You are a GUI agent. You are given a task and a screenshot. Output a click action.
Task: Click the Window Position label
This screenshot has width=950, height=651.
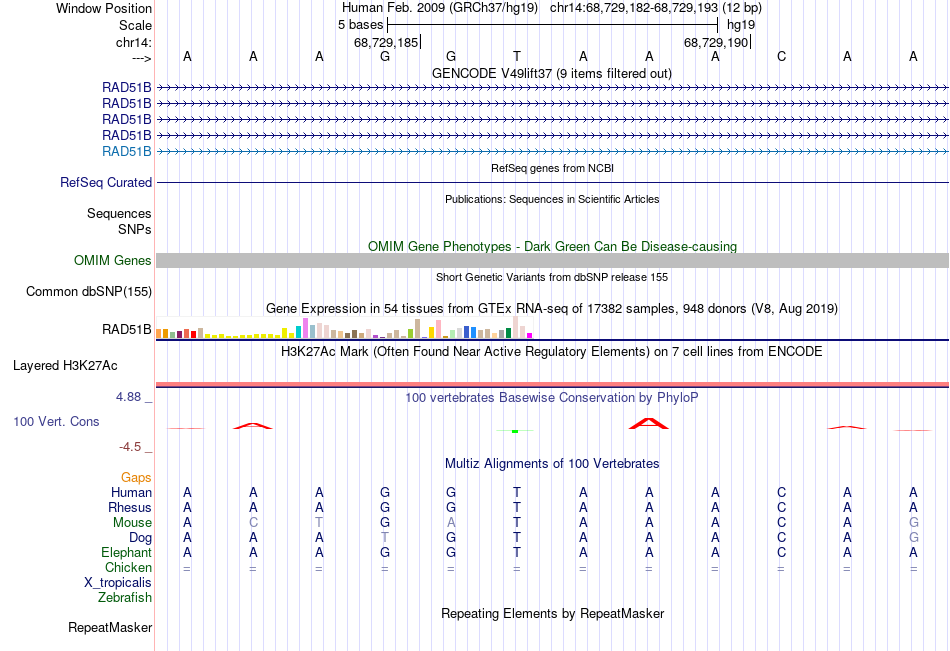pyautogui.click(x=104, y=8)
